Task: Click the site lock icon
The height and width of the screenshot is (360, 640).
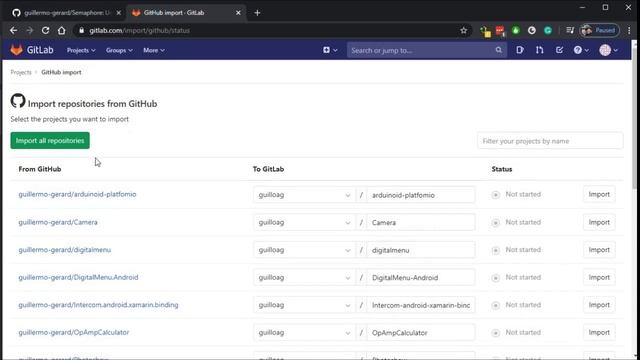Action: (81, 30)
